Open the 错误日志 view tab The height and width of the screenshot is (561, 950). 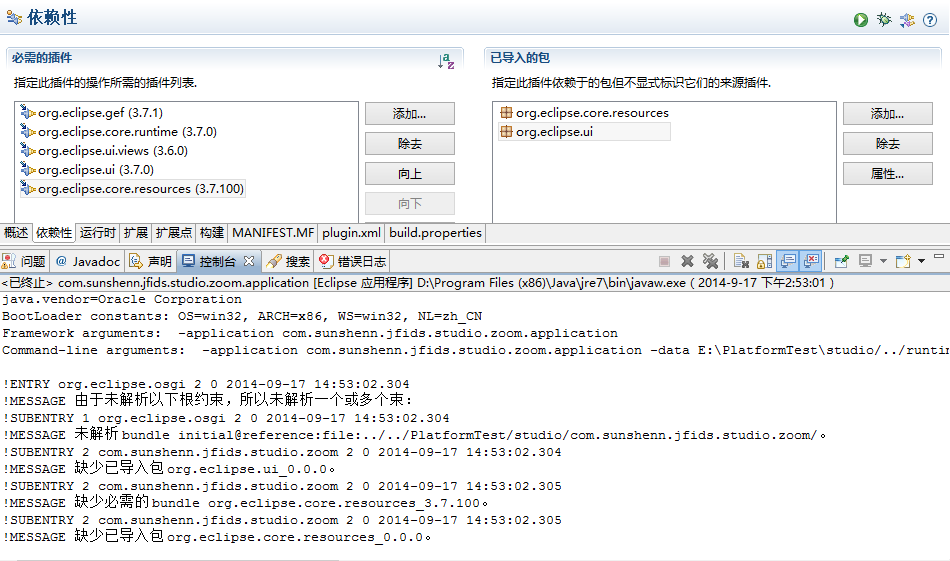(354, 262)
